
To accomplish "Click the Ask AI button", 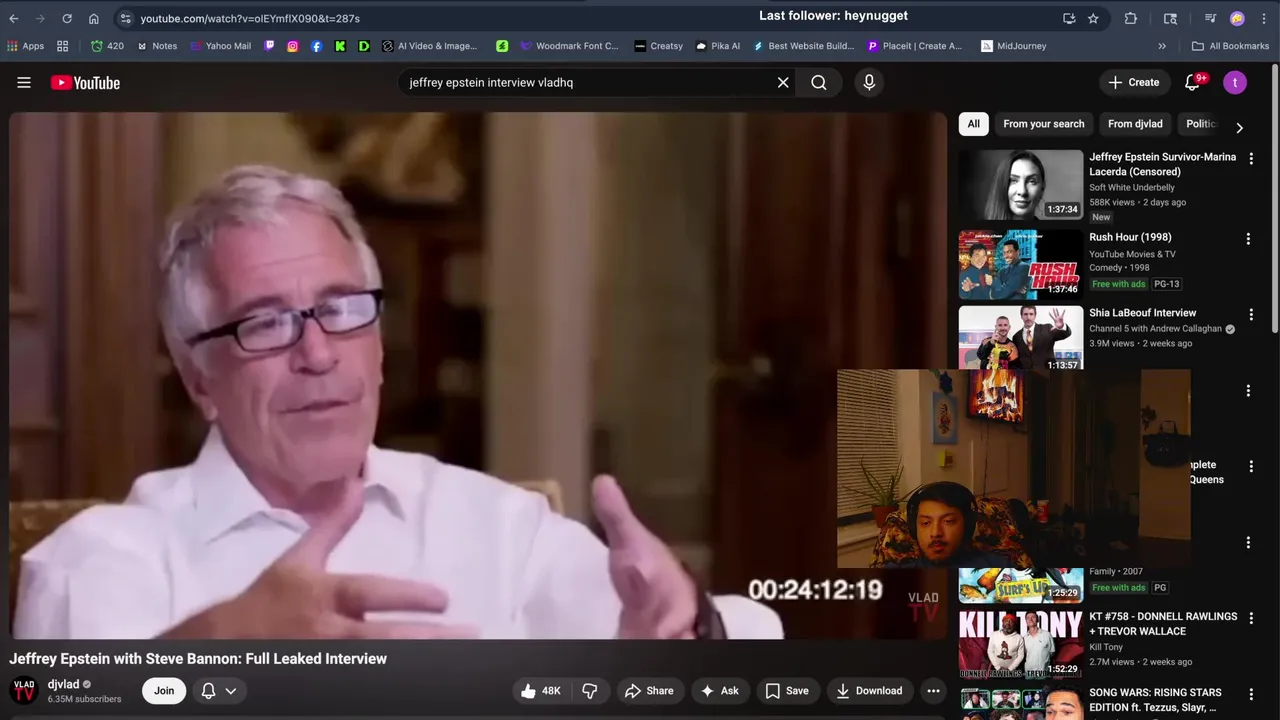I will tap(720, 691).
